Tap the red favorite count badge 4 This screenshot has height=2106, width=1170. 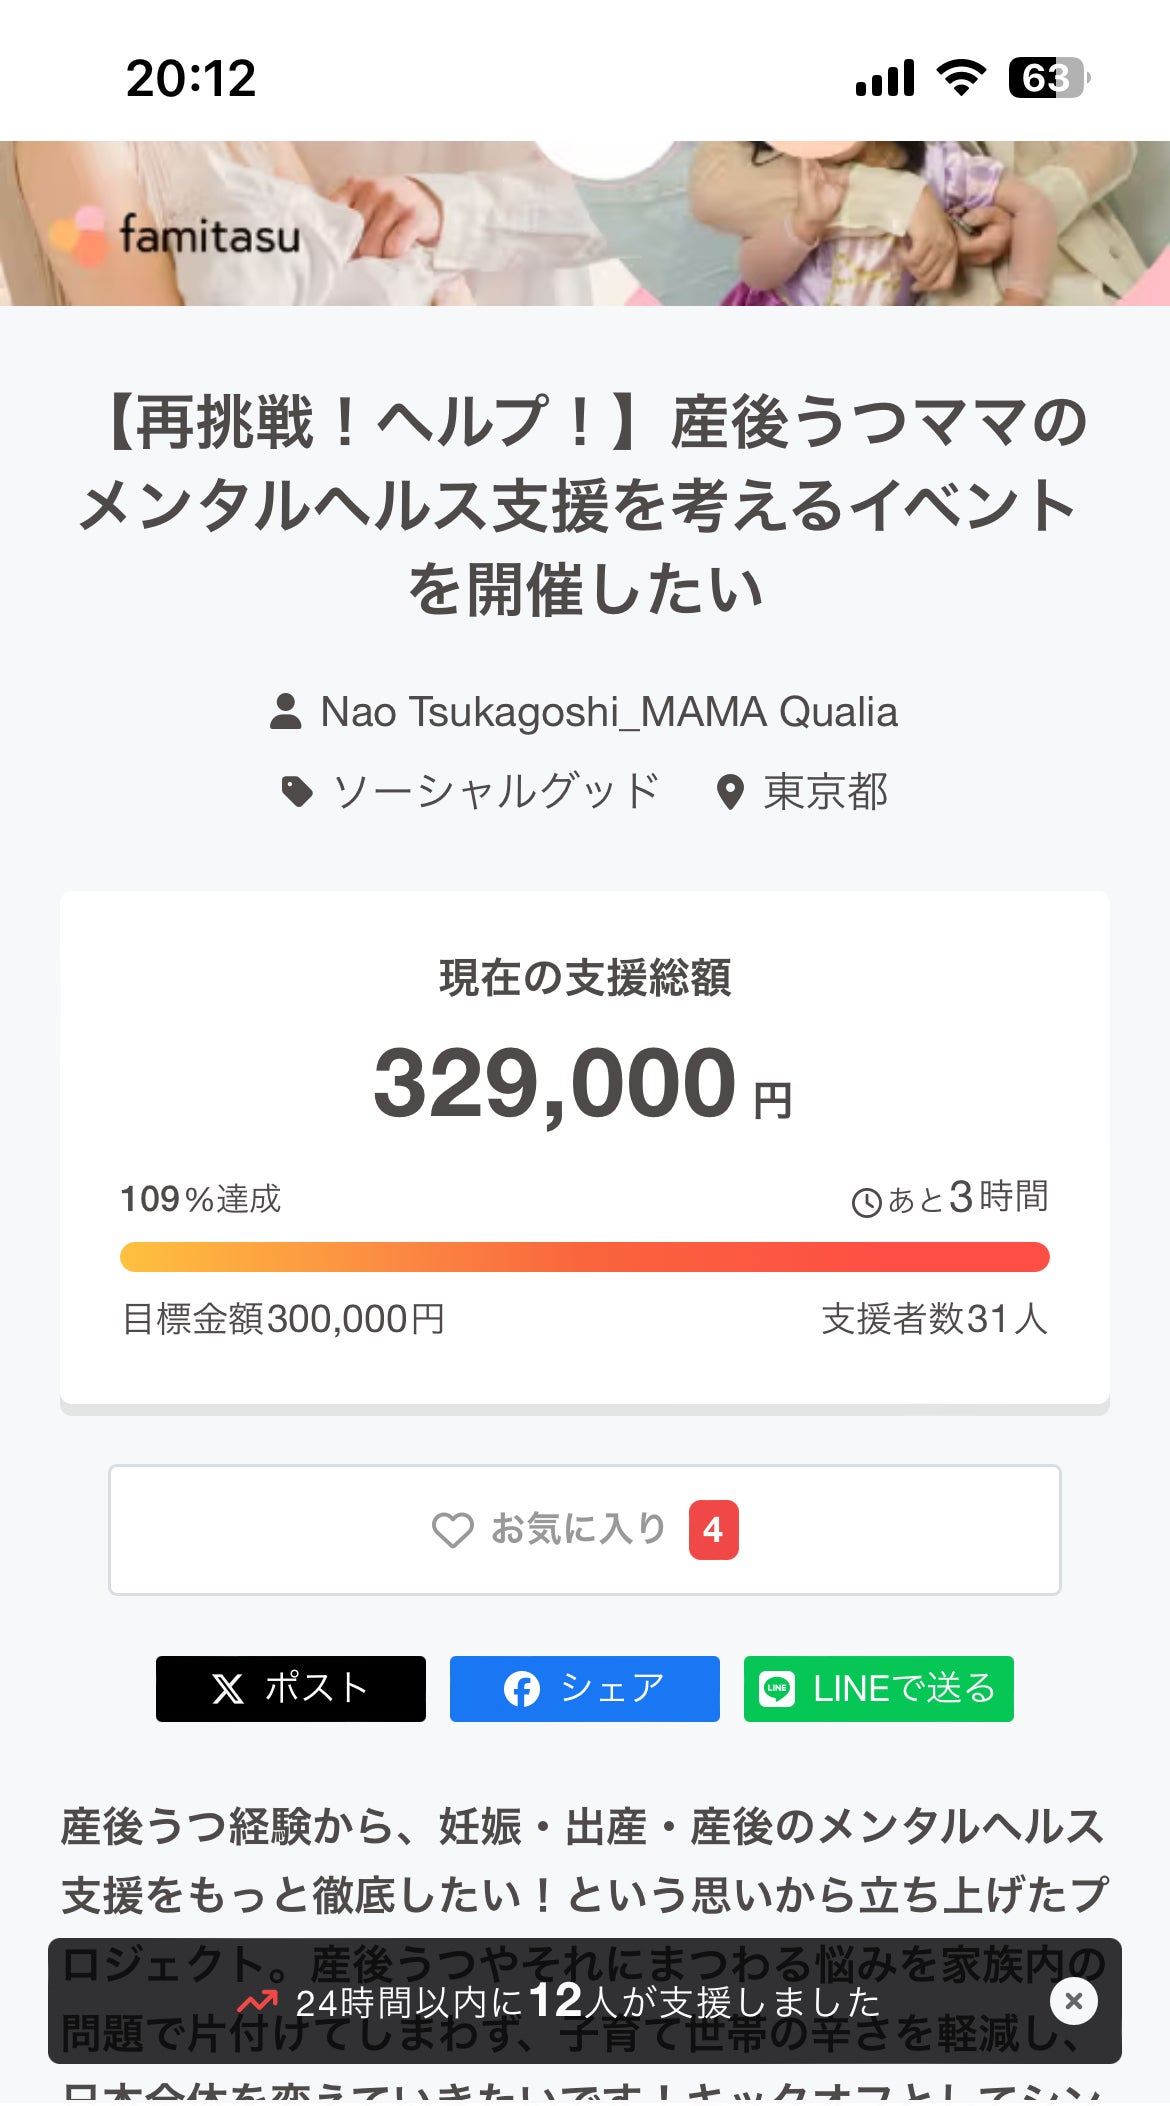coord(713,1530)
